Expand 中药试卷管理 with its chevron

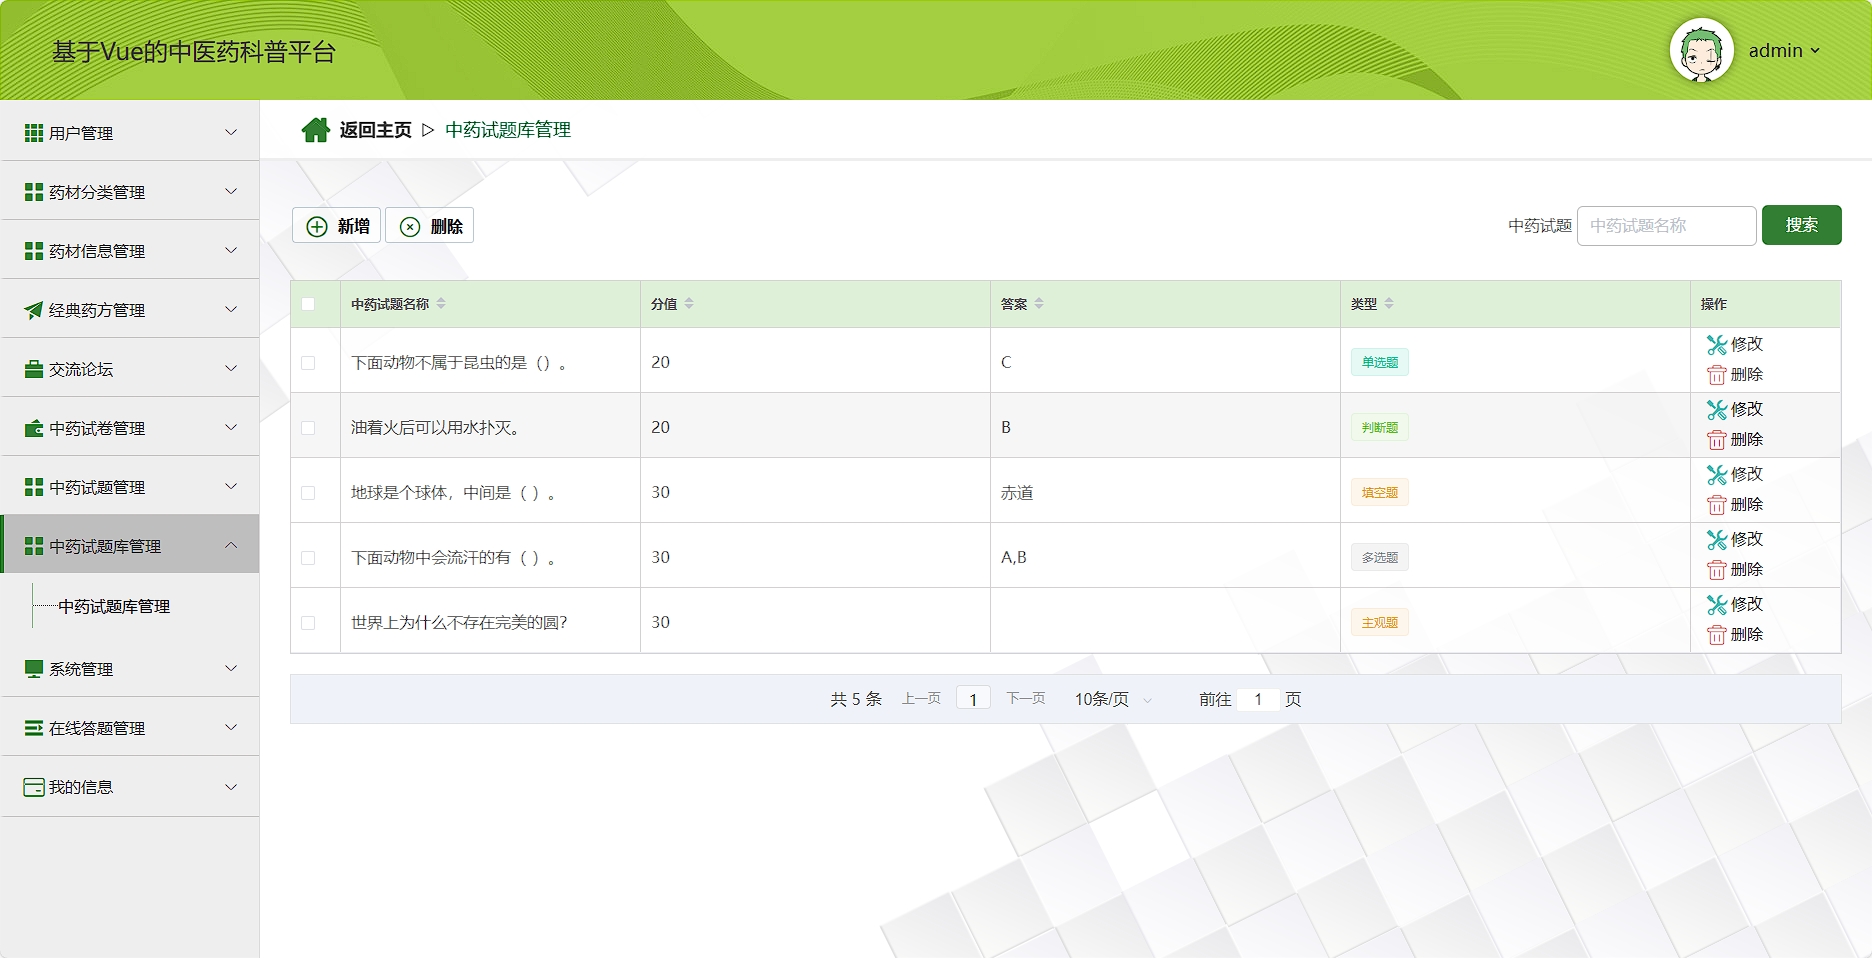pyautogui.click(x=231, y=427)
